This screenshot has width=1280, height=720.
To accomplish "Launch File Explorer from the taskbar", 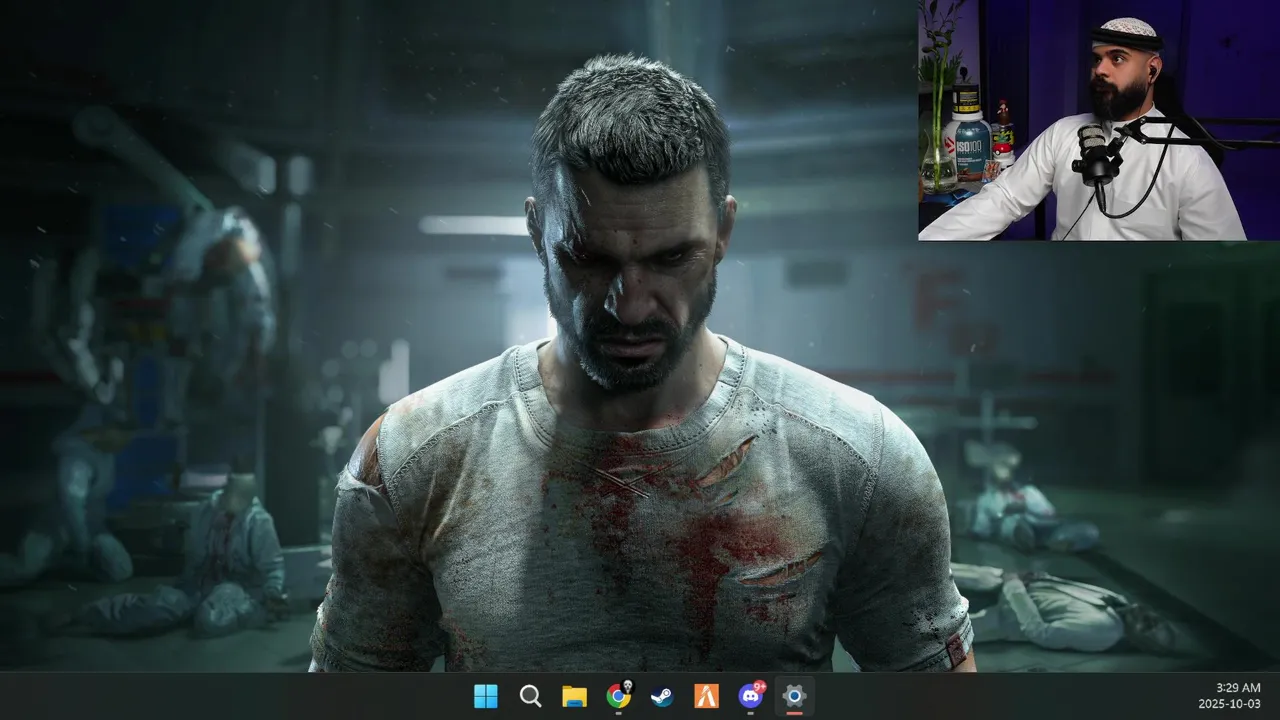I will click(574, 696).
